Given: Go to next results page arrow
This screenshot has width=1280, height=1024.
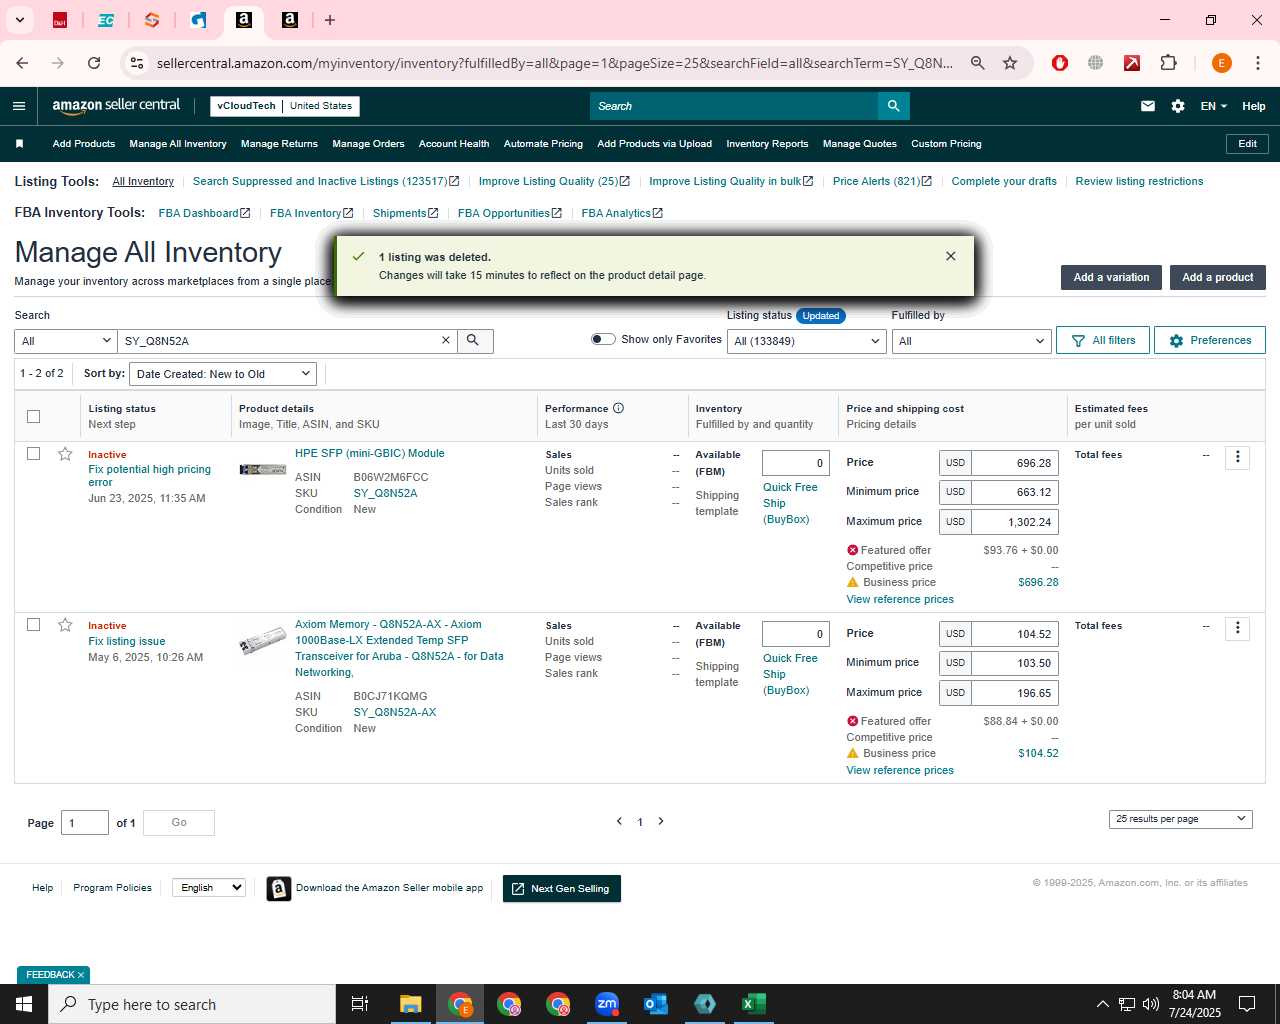Looking at the screenshot, I should [x=661, y=821].
